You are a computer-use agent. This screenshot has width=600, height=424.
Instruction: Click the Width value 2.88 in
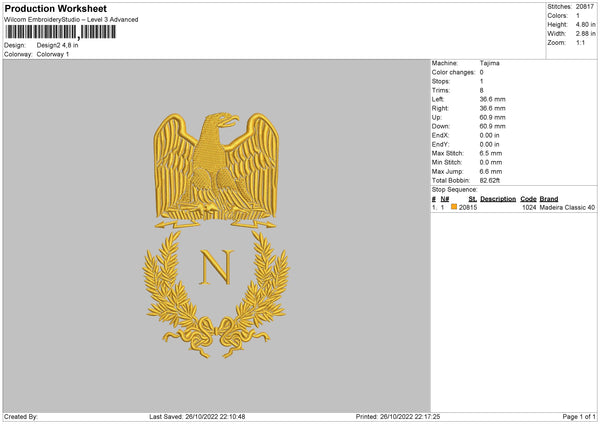pyautogui.click(x=585, y=34)
